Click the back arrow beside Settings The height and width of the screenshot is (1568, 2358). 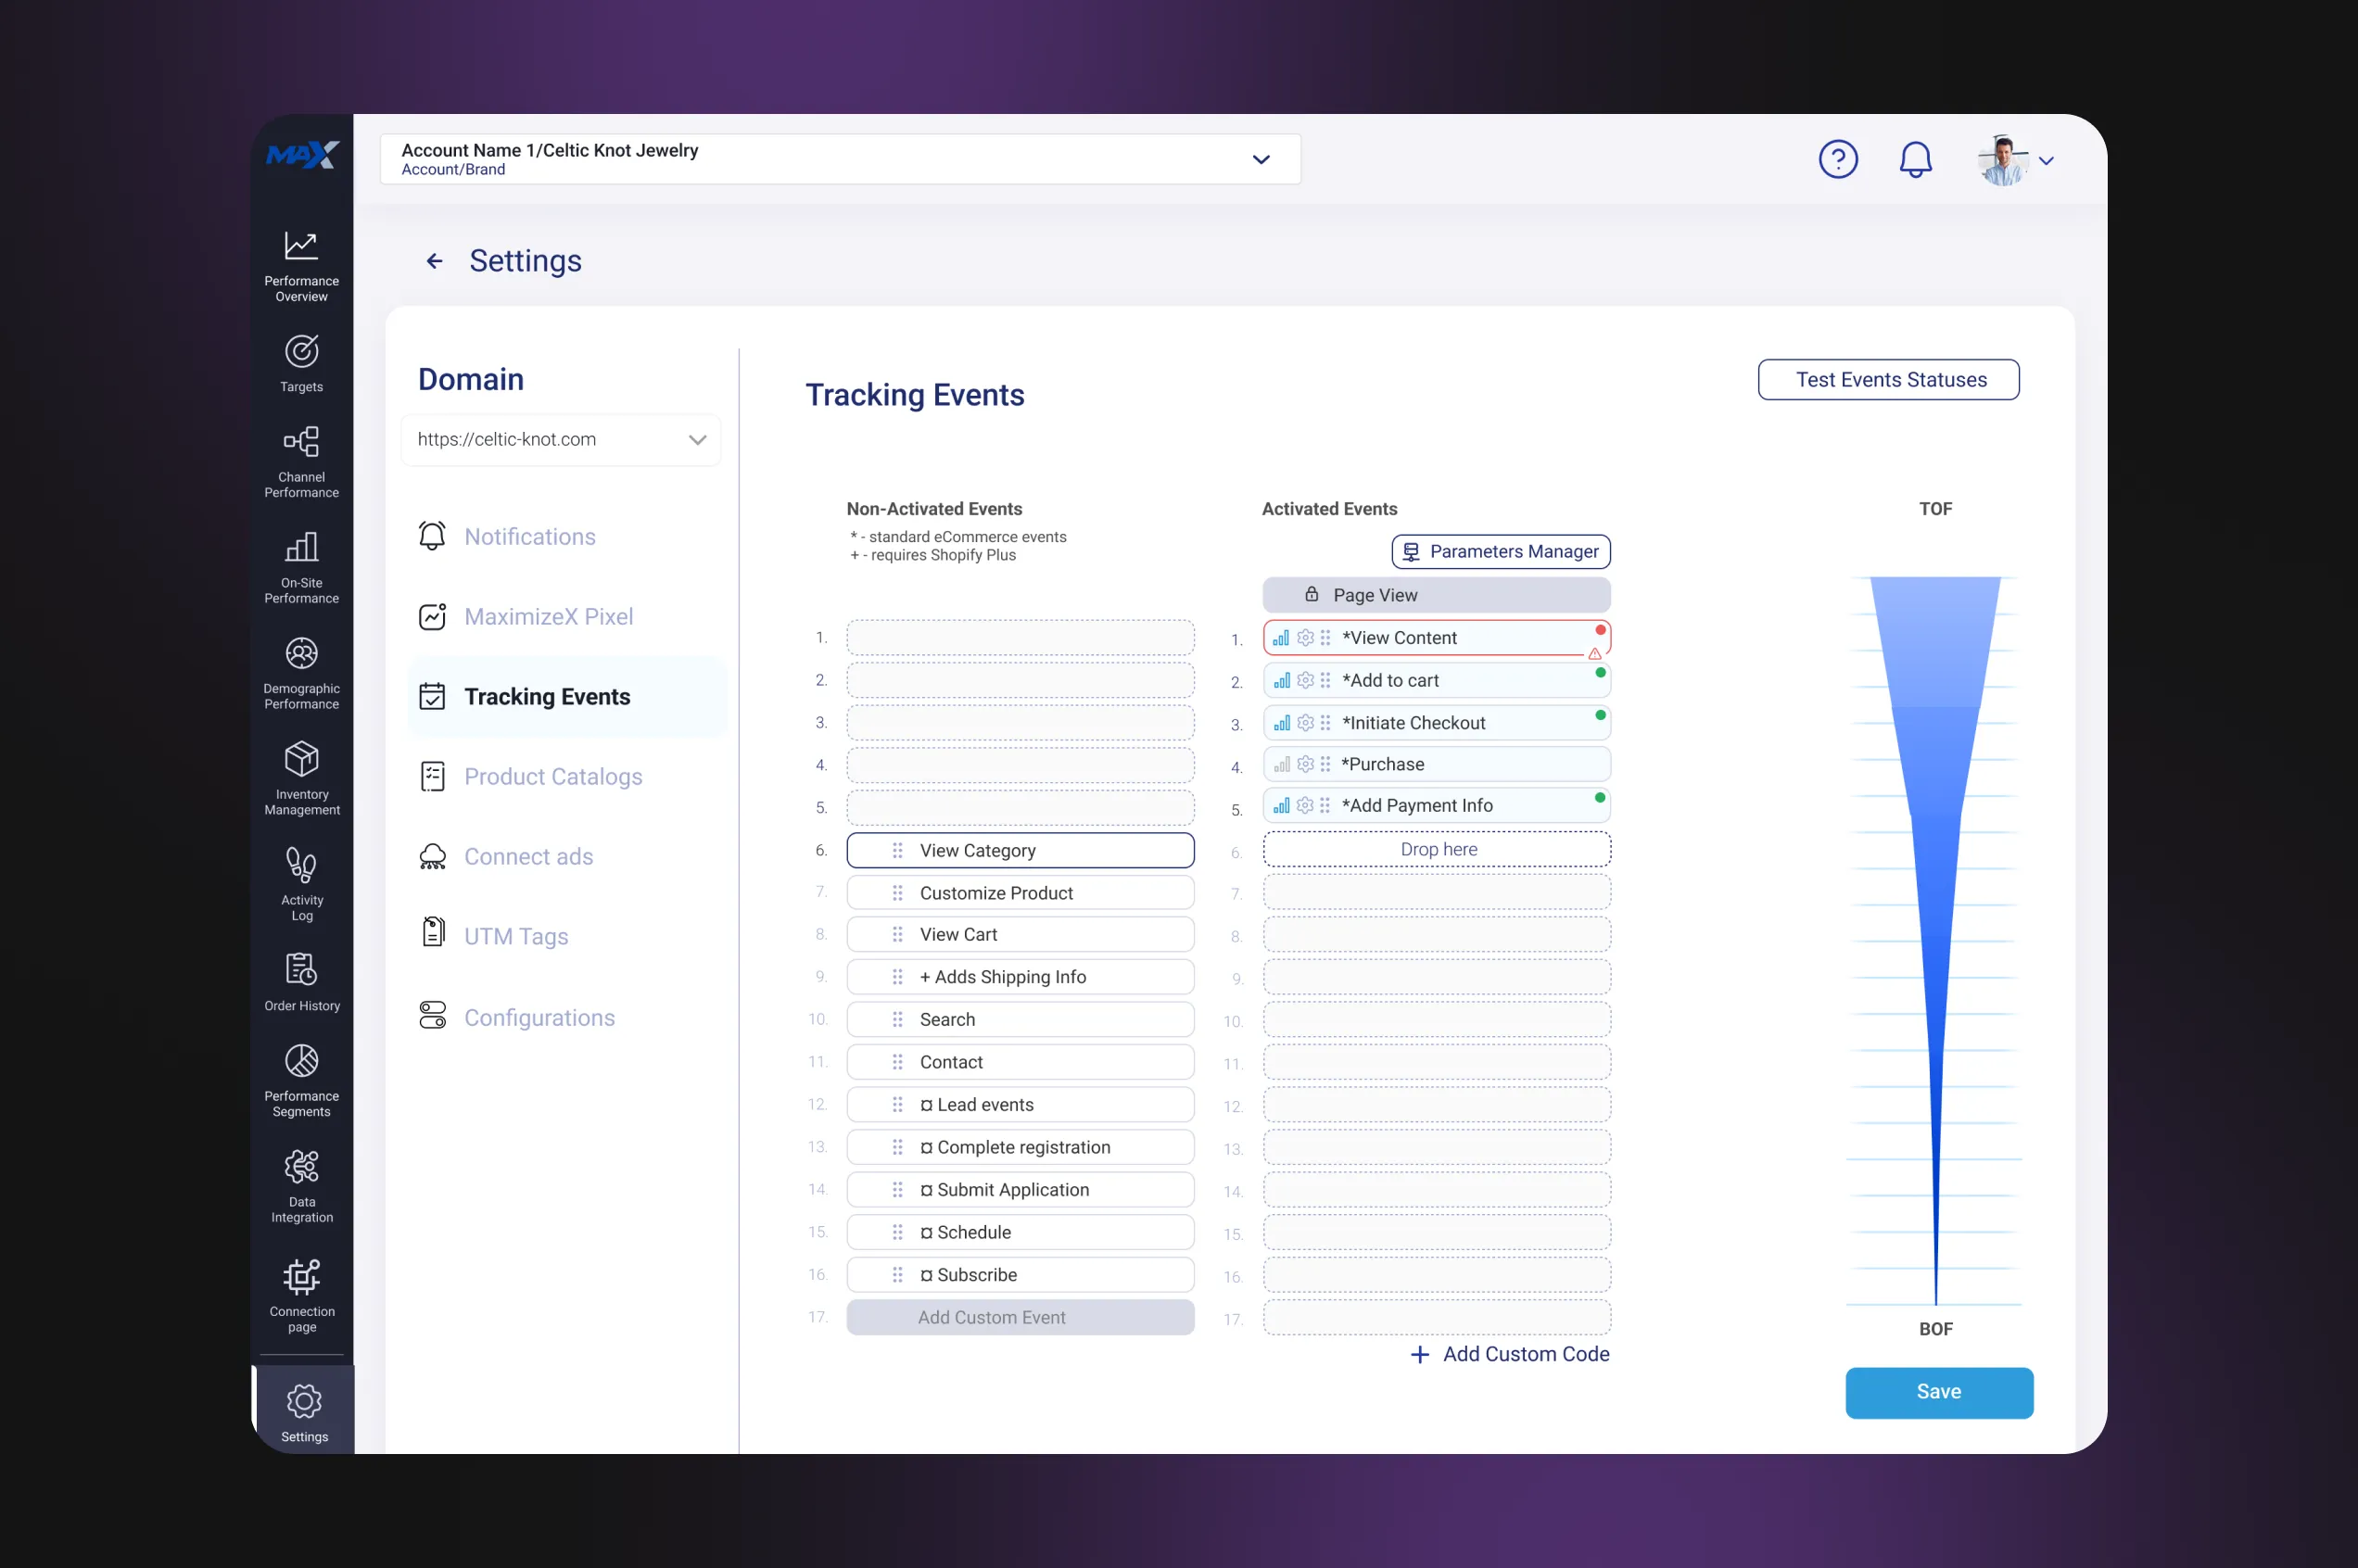tap(434, 261)
